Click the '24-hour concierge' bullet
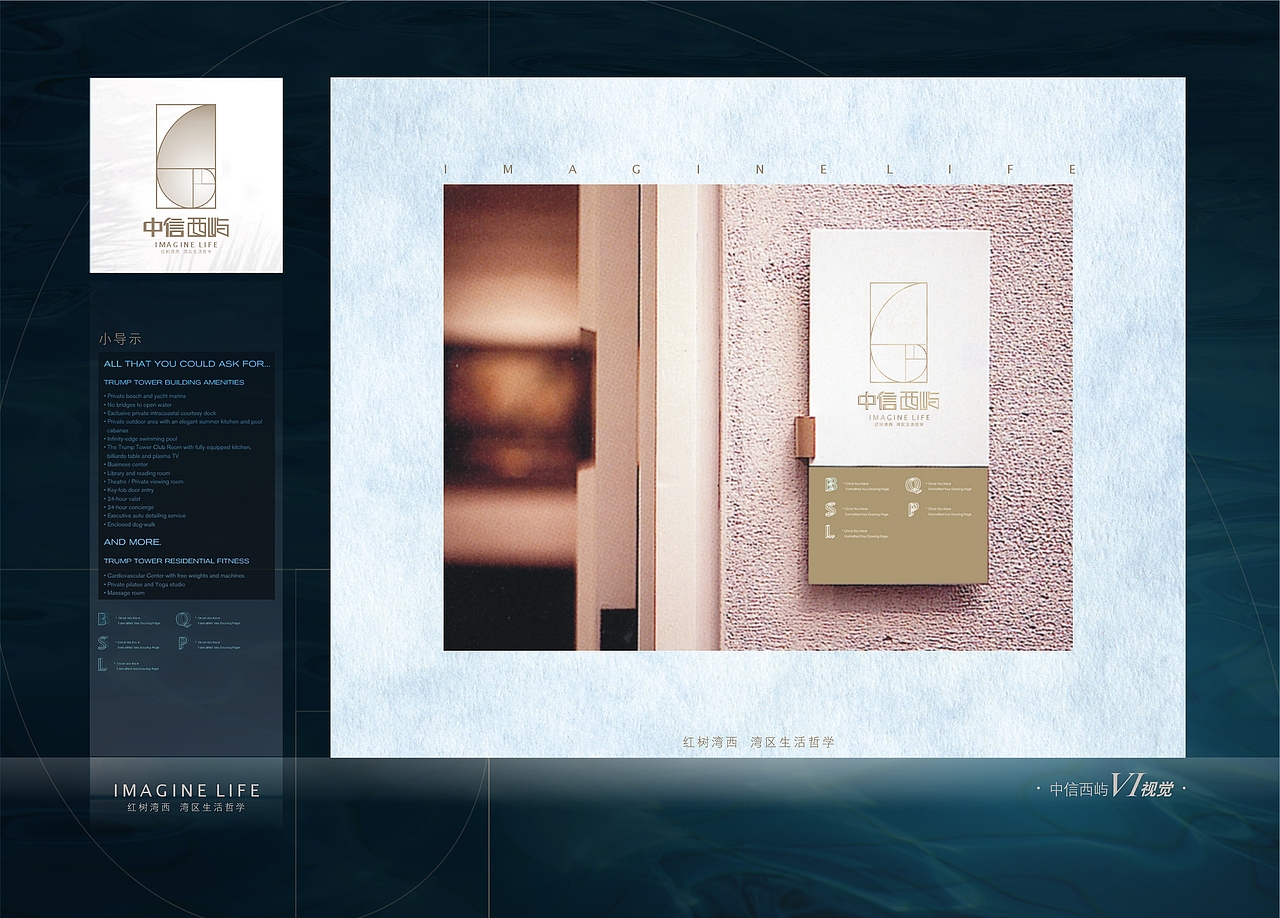 [x=129, y=507]
